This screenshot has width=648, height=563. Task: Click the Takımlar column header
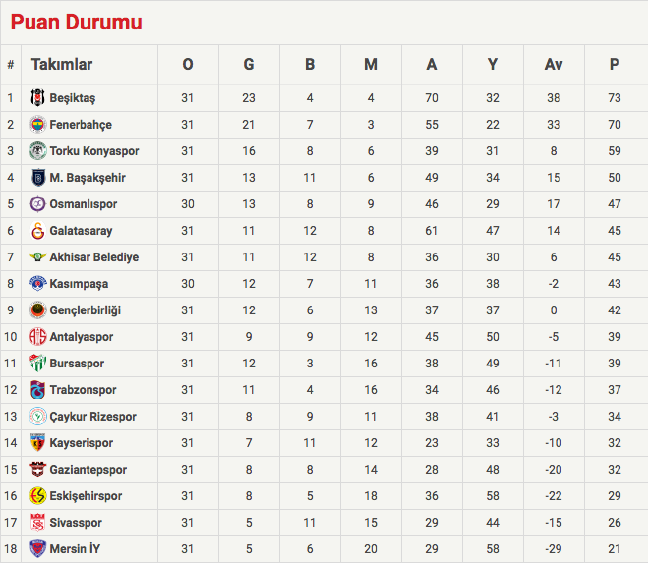tap(61, 65)
